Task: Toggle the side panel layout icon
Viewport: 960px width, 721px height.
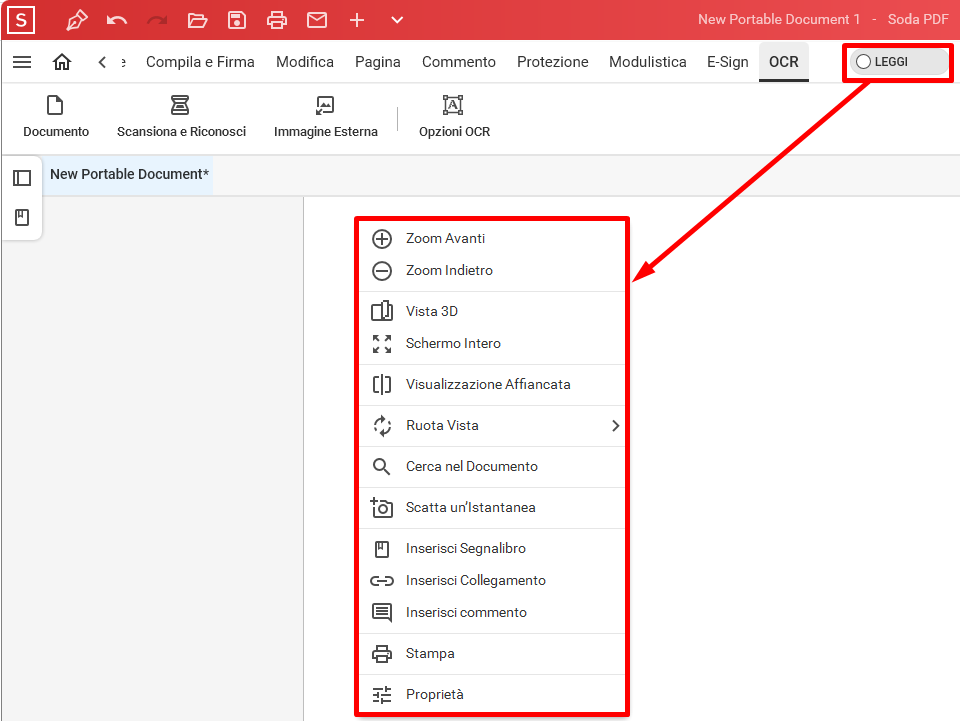Action: click(x=22, y=178)
